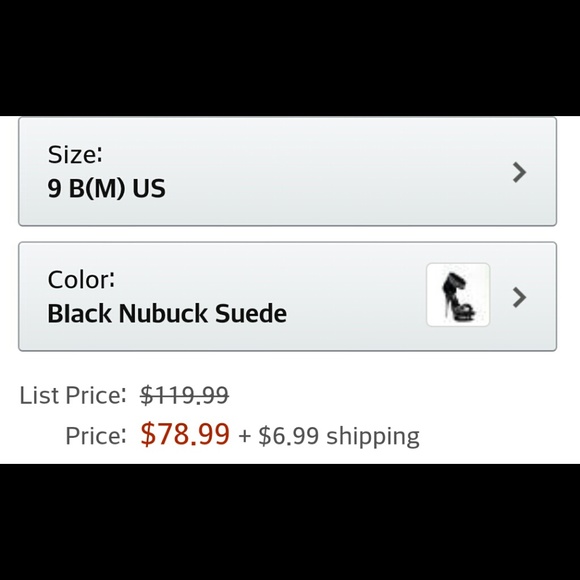This screenshot has height=580, width=580.
Task: Tap the $6.99 shipping amount
Action: [289, 436]
